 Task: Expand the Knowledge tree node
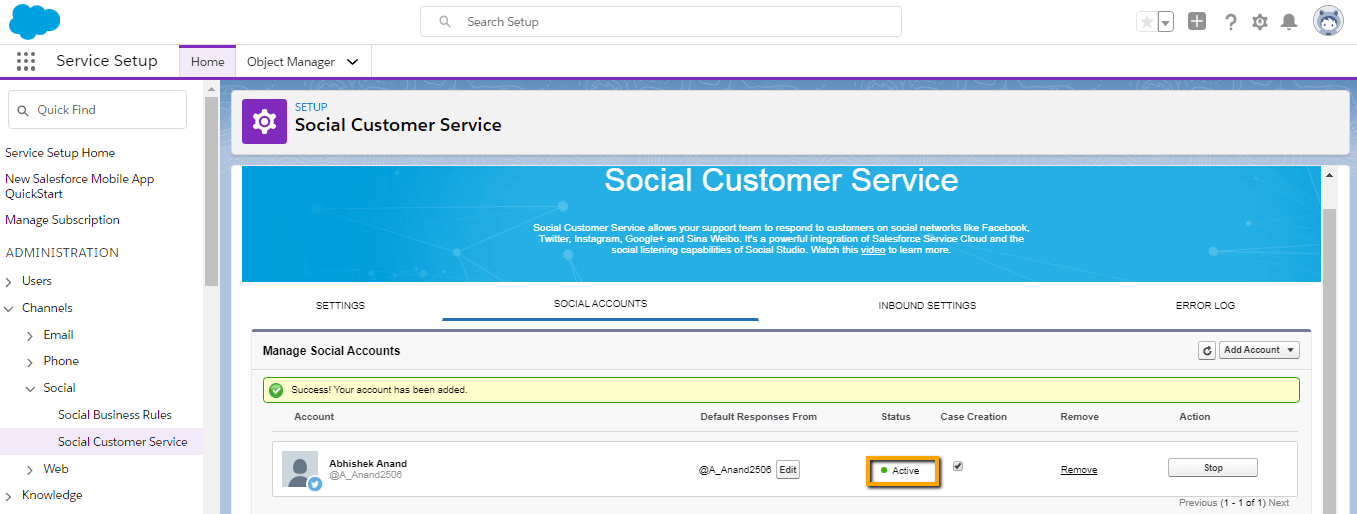[x=9, y=496]
